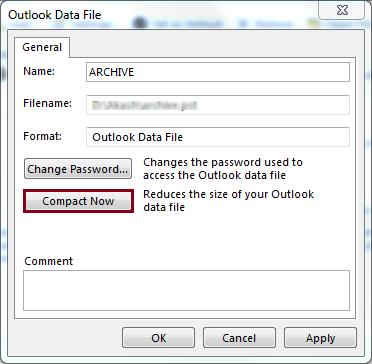Click the blurred Filename path field
This screenshot has height=364, width=372.
tap(218, 105)
